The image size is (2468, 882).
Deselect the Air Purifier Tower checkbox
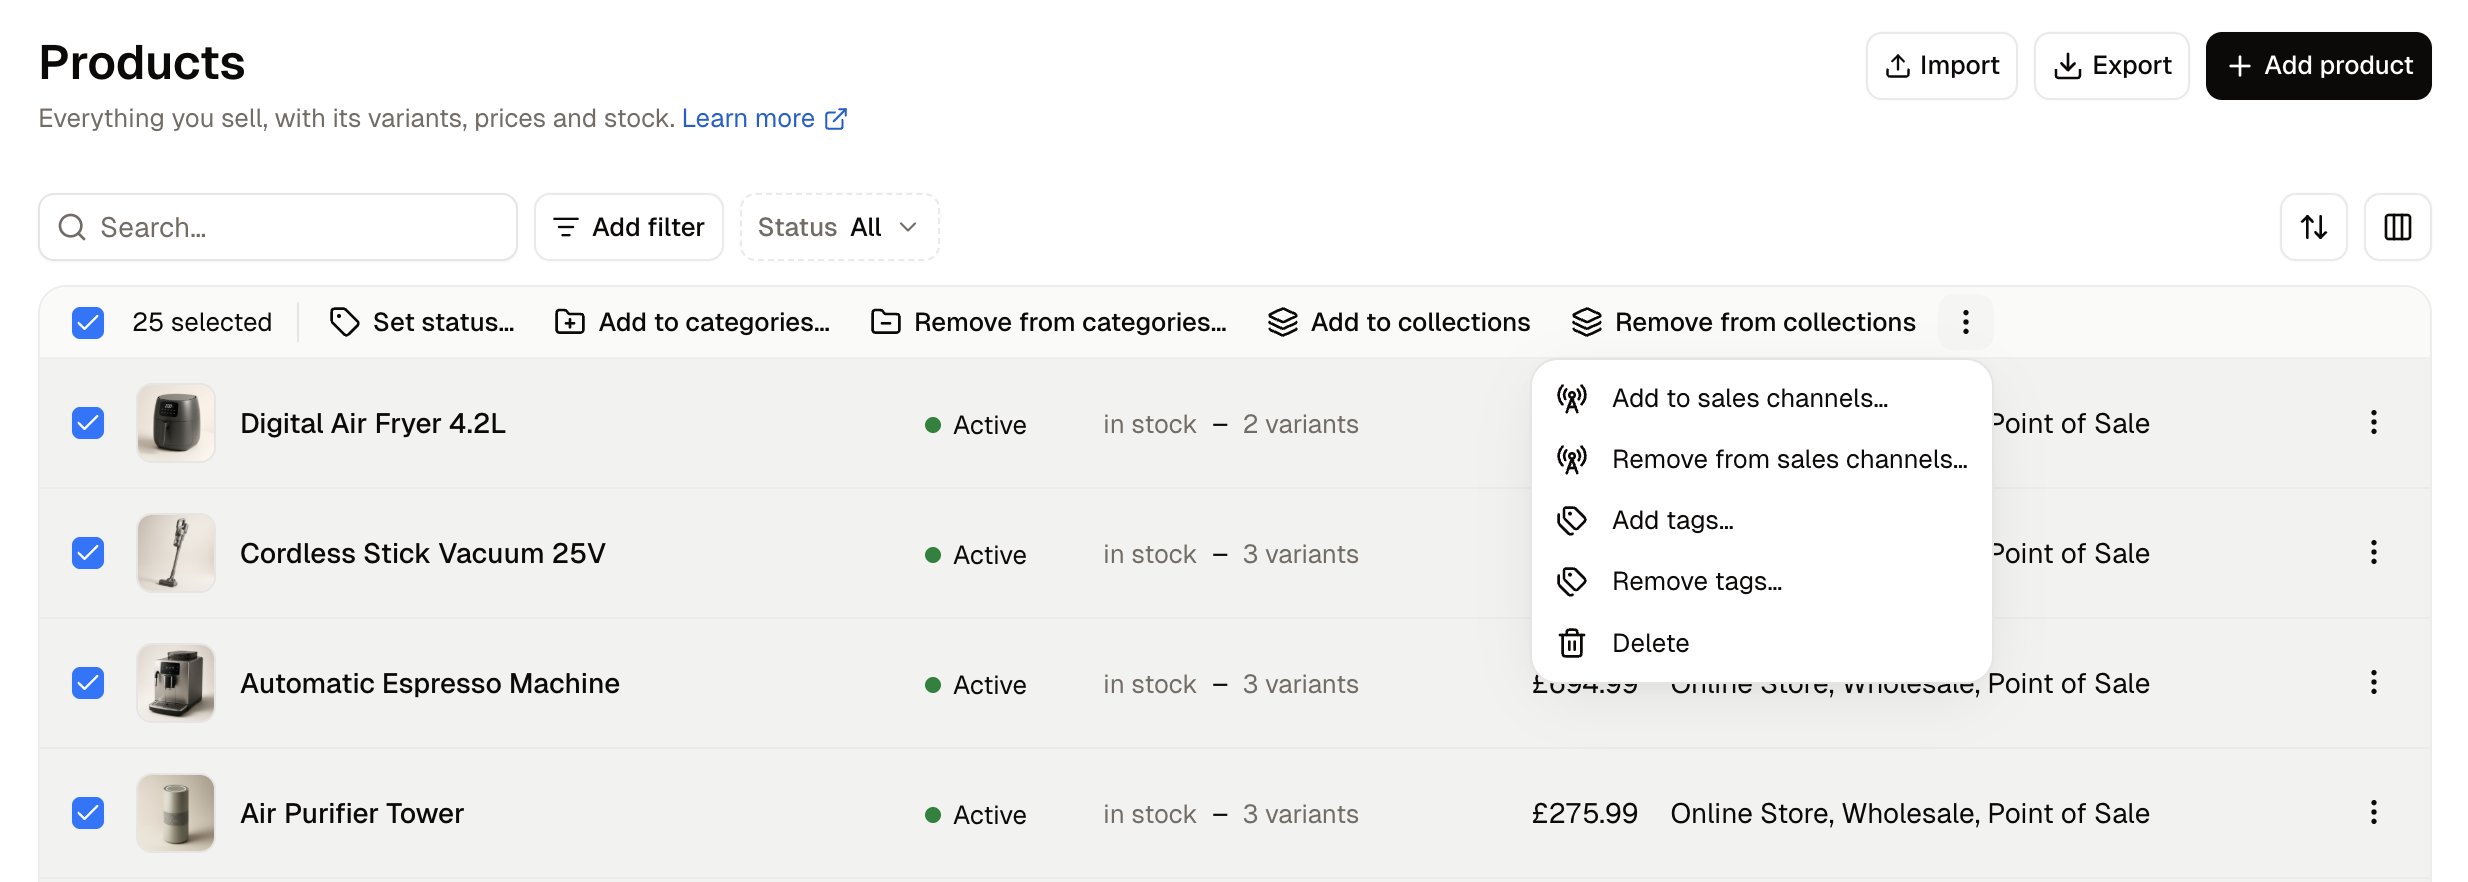88,813
